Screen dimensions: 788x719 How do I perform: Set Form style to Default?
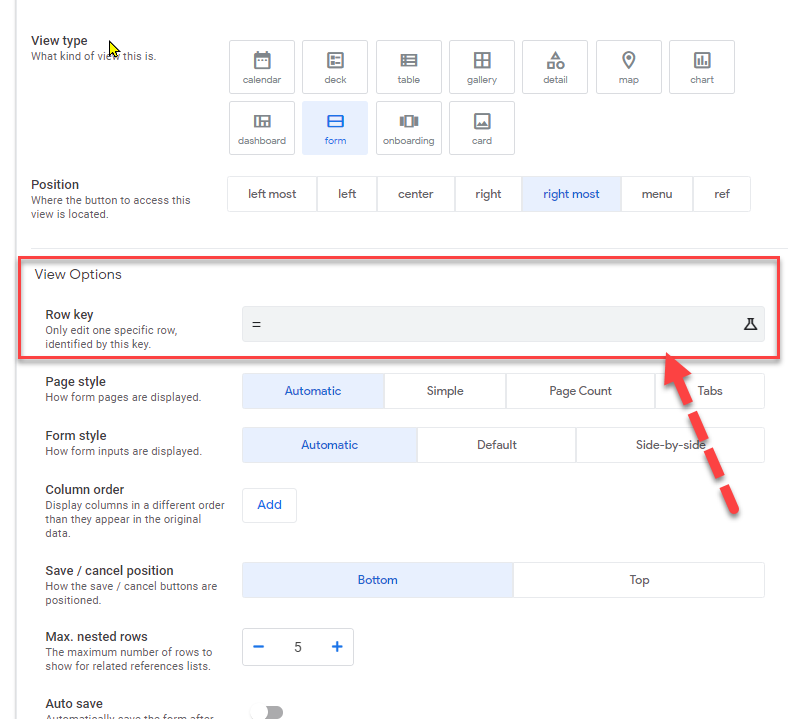tap(497, 445)
